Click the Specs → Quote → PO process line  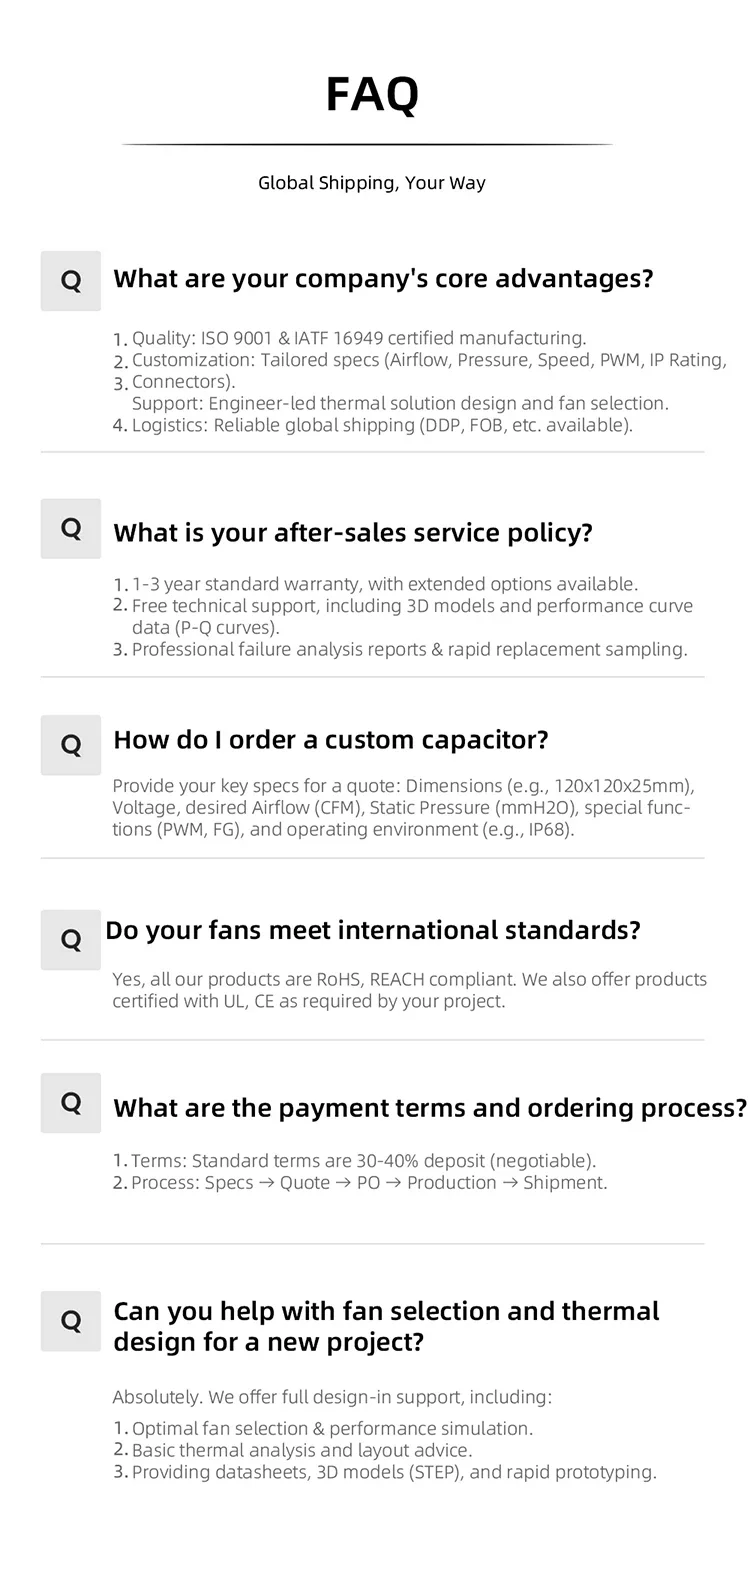369,1183
